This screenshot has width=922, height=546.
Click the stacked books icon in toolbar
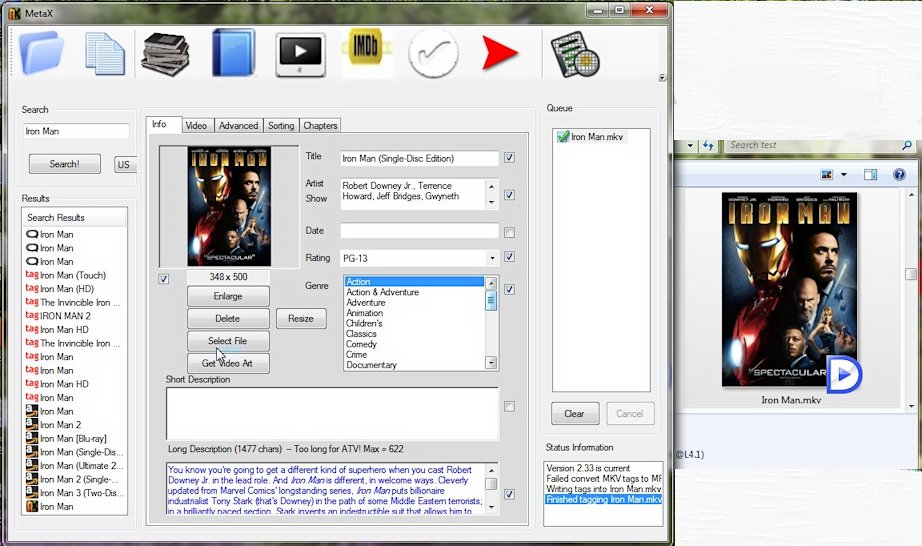[x=165, y=54]
